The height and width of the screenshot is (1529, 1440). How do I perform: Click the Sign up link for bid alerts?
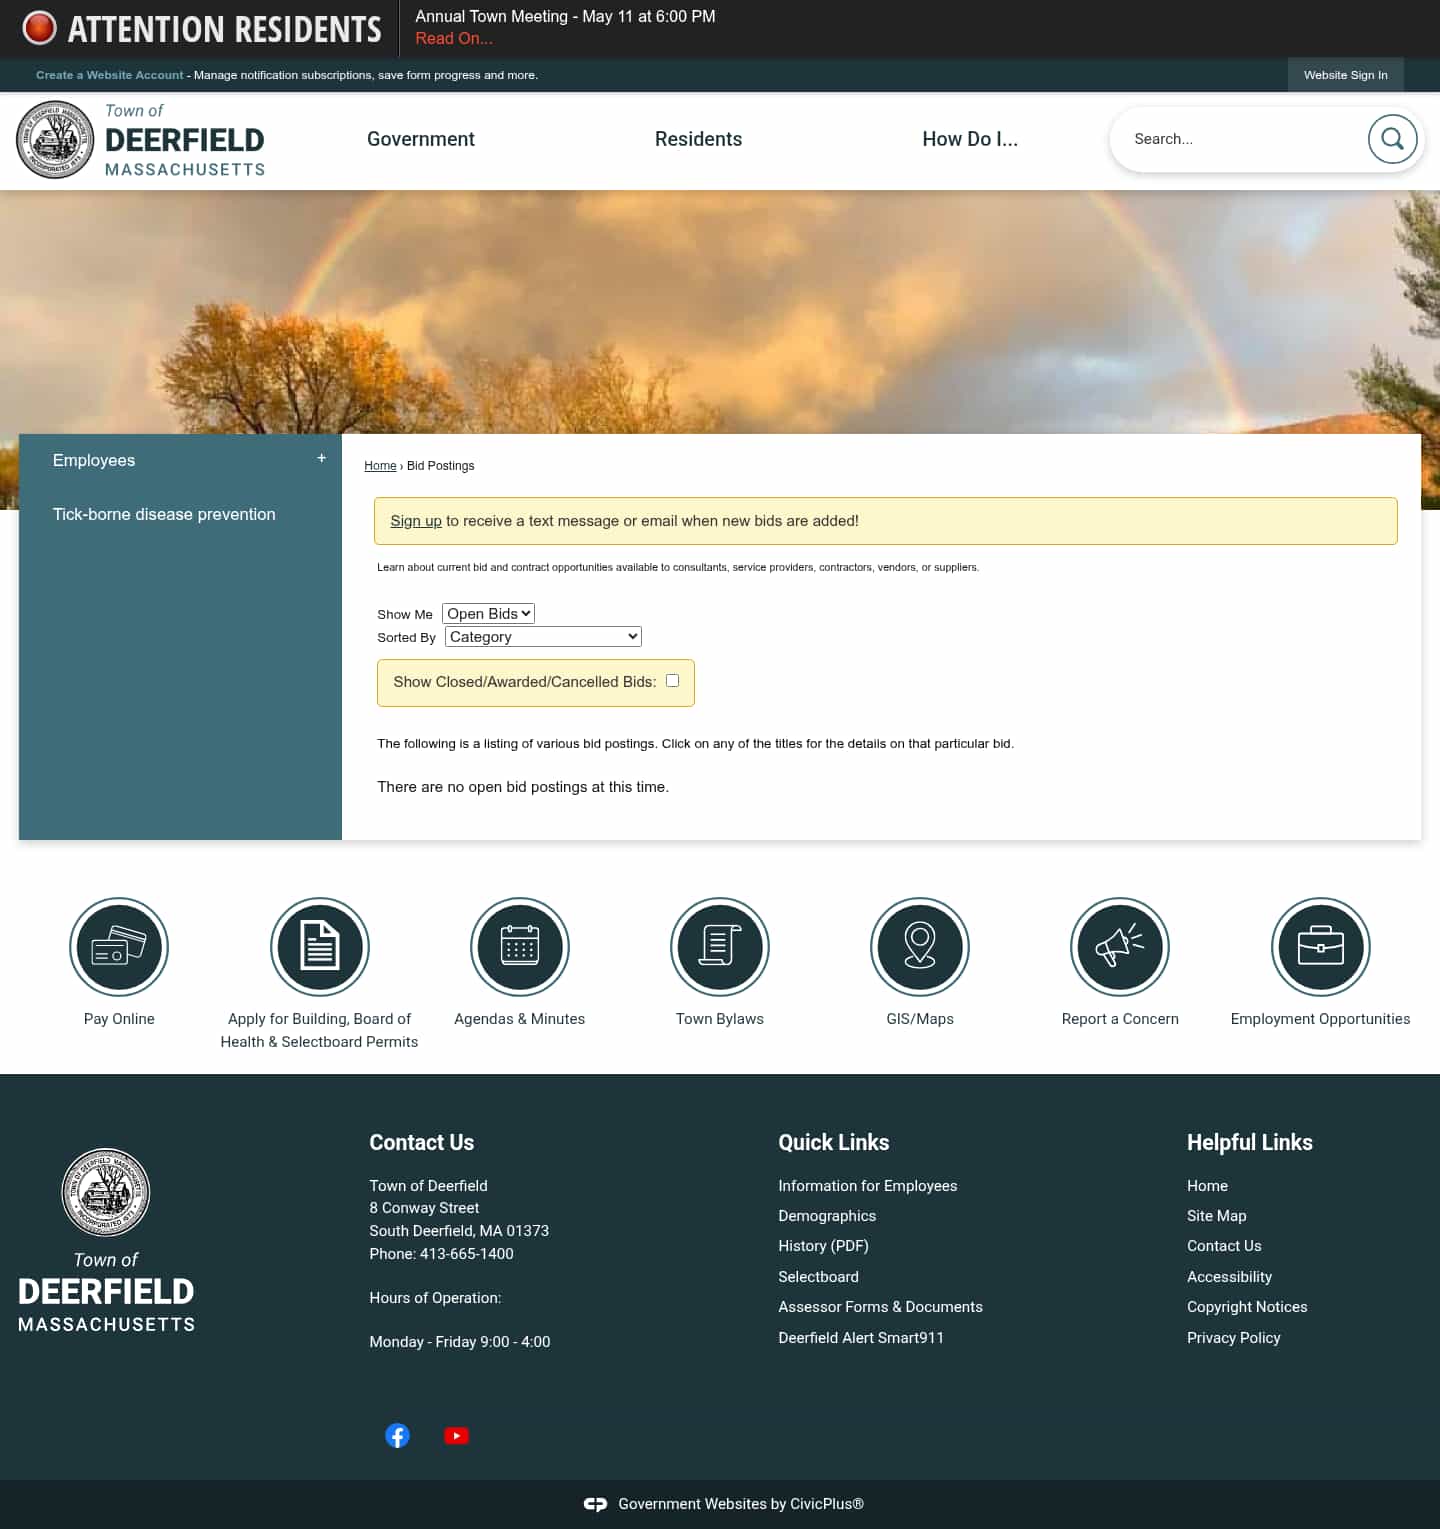click(416, 520)
